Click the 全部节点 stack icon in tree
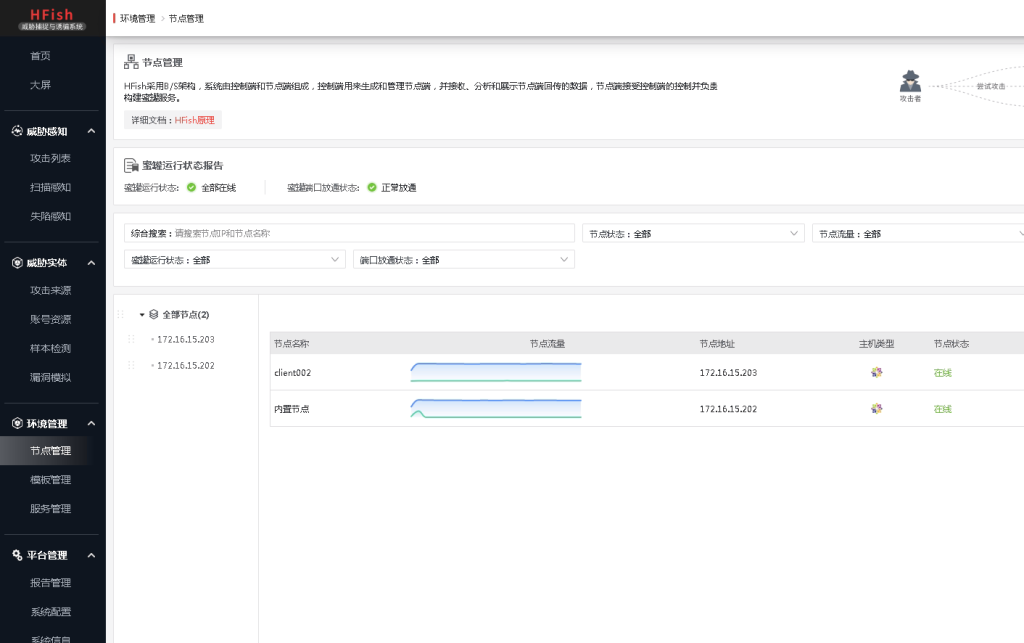The width and height of the screenshot is (1024, 643). click(153, 314)
